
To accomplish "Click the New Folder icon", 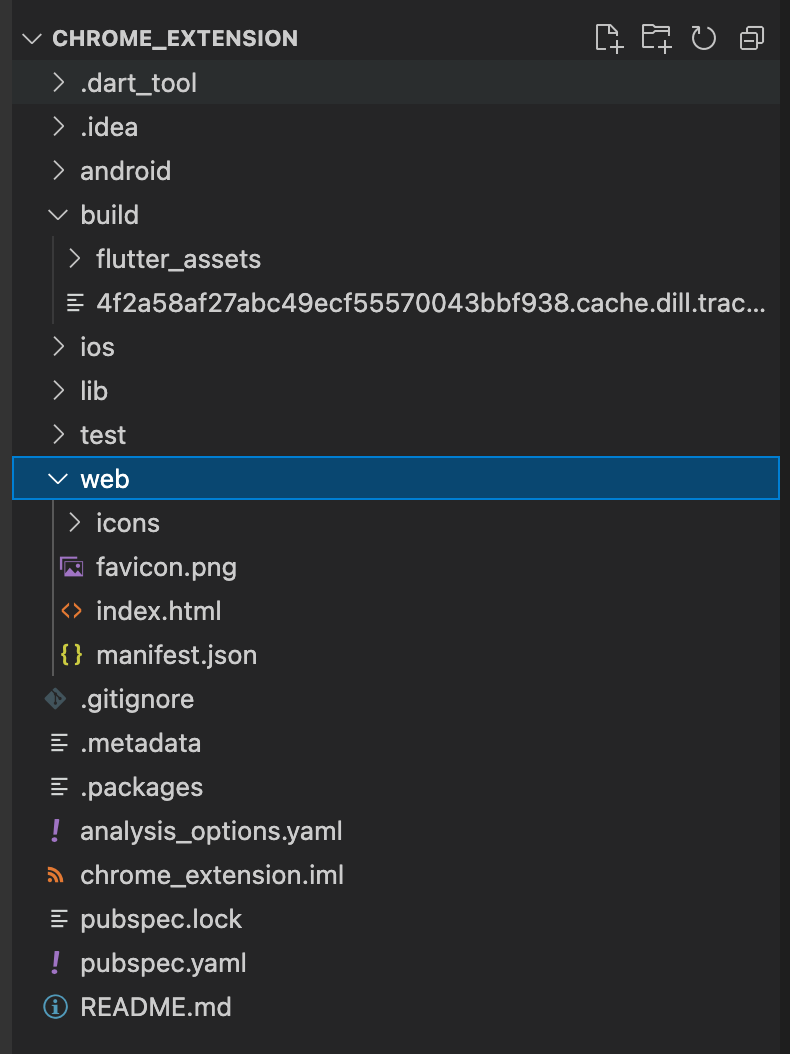I will pos(656,38).
